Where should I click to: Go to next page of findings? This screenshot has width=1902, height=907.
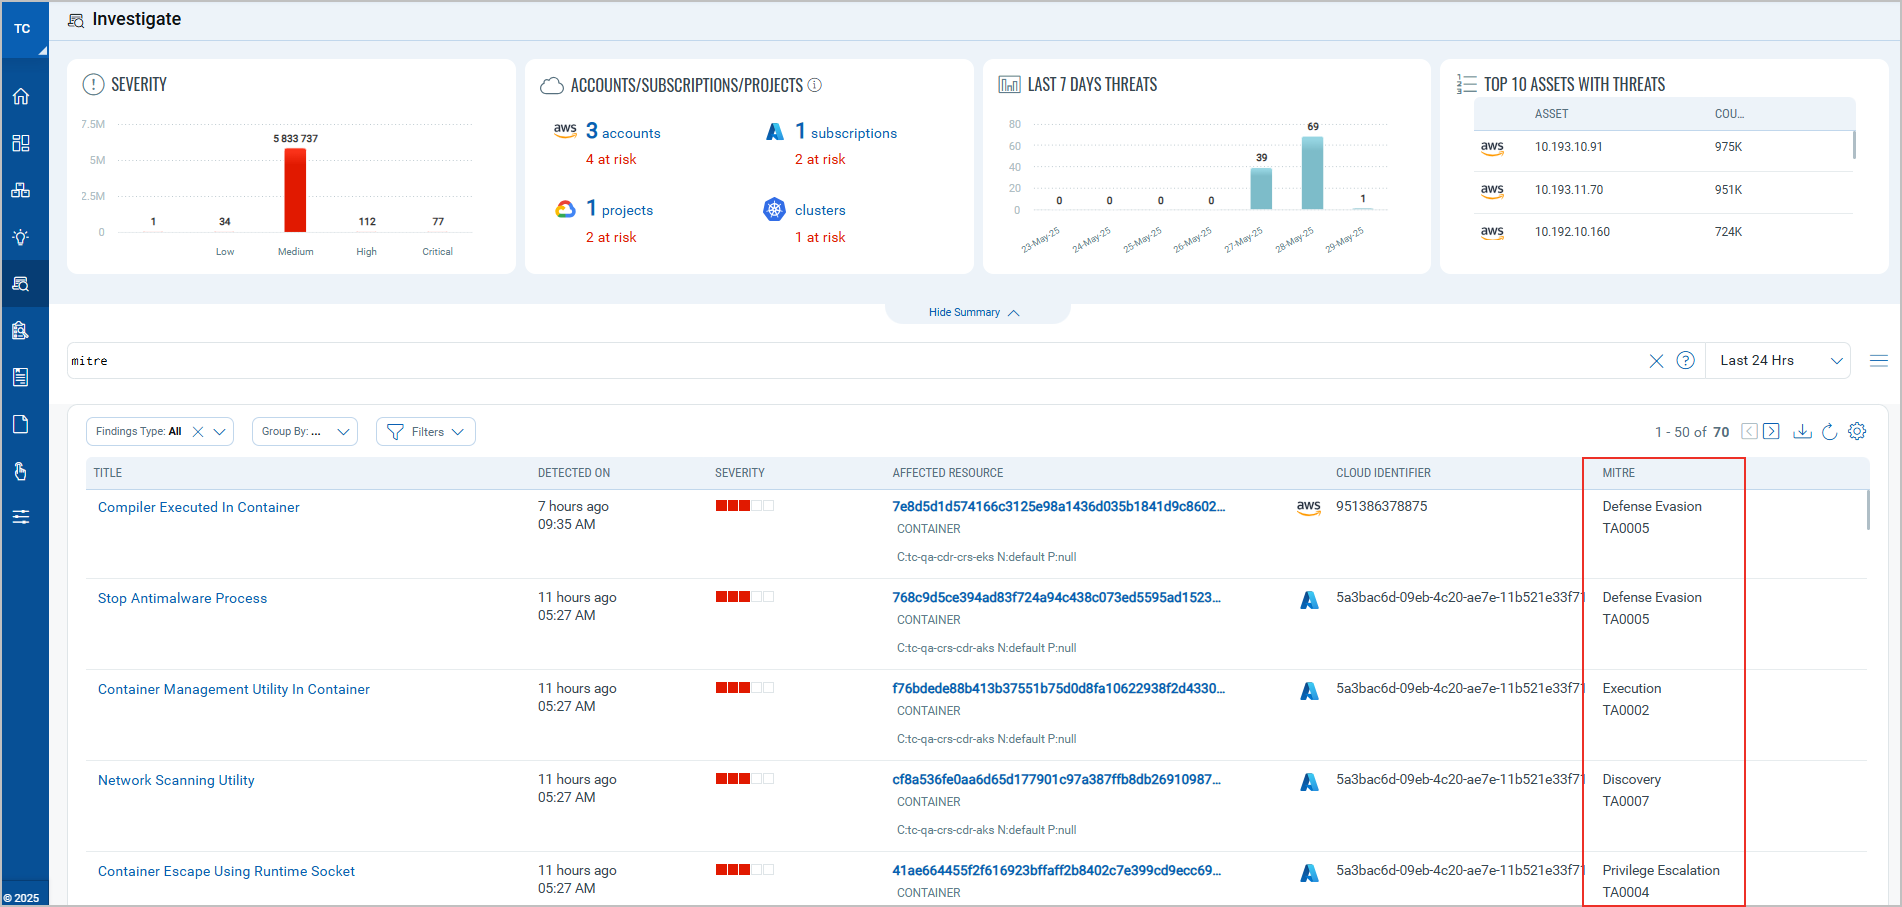point(1771,431)
